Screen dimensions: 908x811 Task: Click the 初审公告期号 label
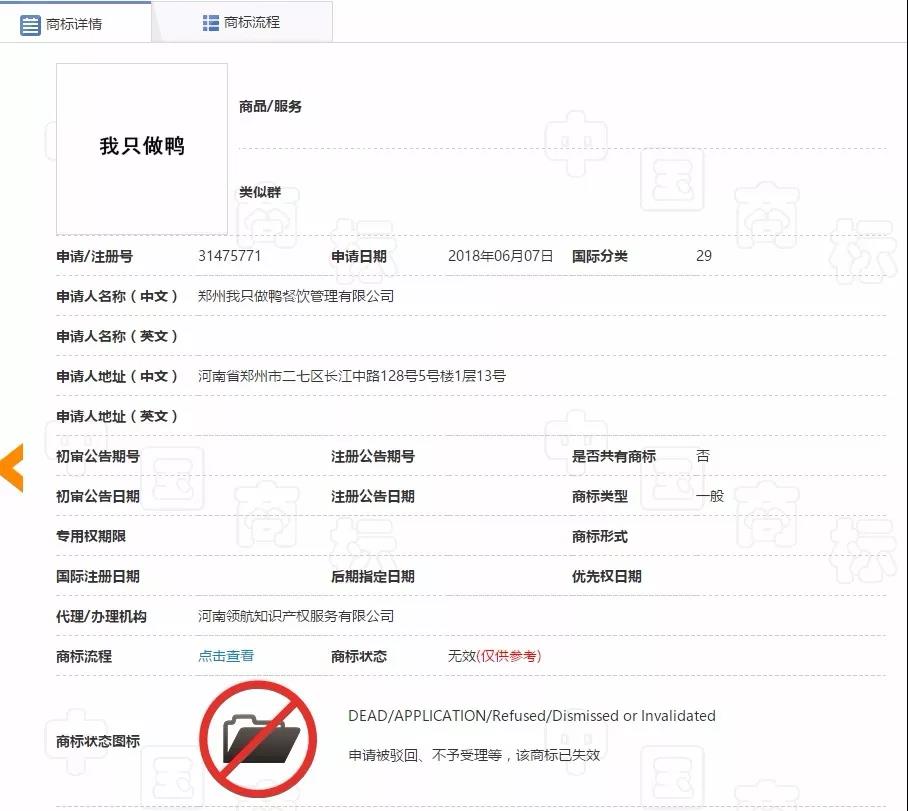pyautogui.click(x=98, y=456)
